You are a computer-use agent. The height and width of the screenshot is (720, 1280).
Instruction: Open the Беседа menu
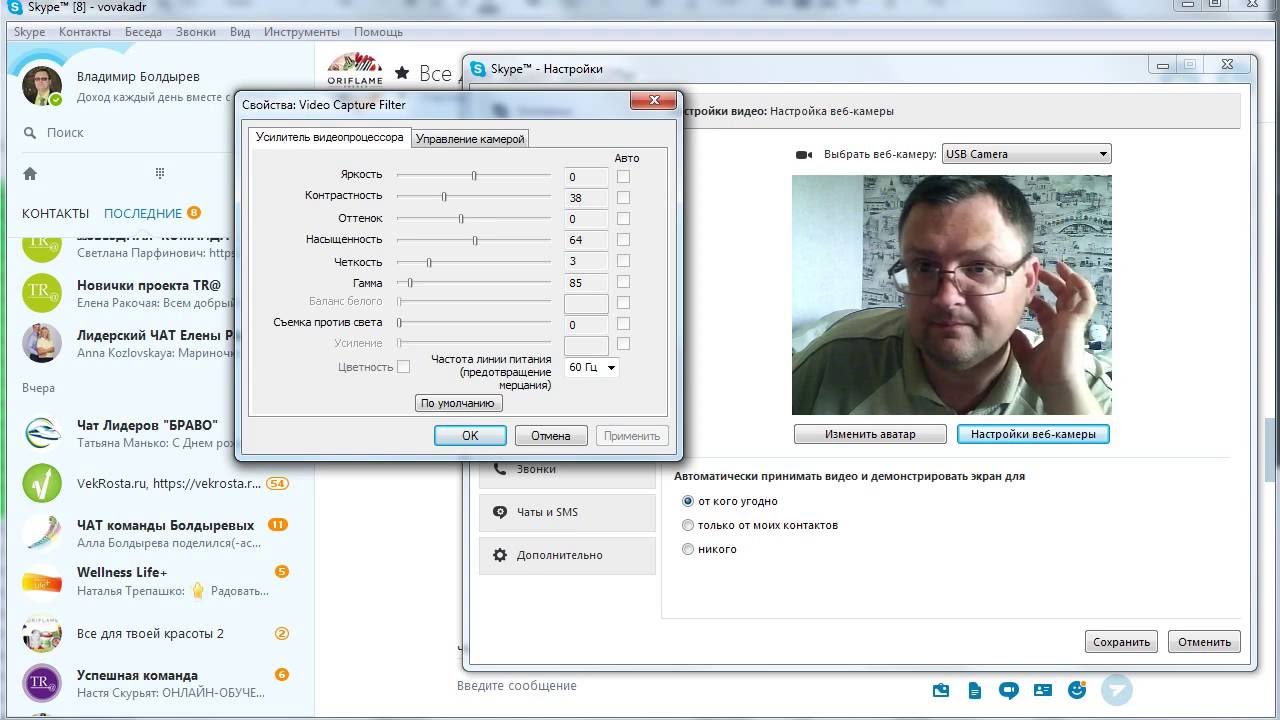coord(143,32)
